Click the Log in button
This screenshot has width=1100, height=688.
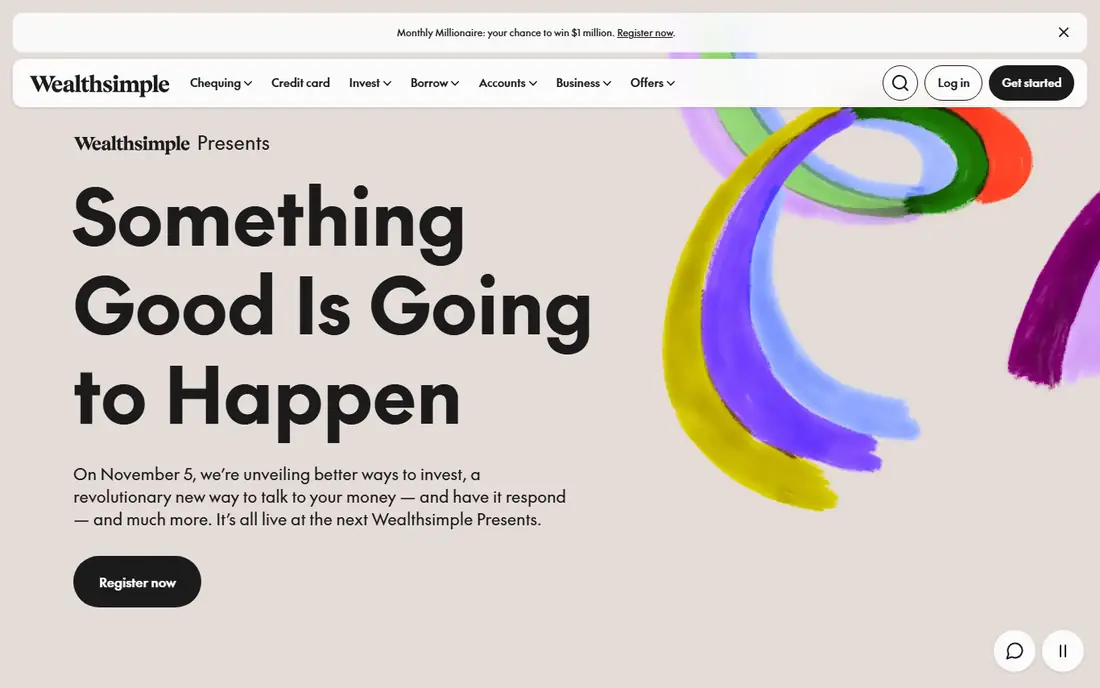click(953, 83)
